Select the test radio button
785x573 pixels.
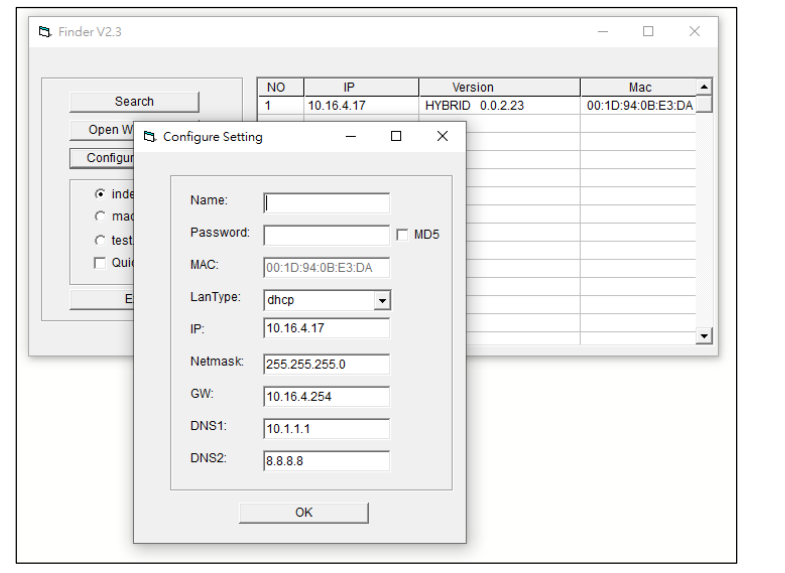pos(100,240)
